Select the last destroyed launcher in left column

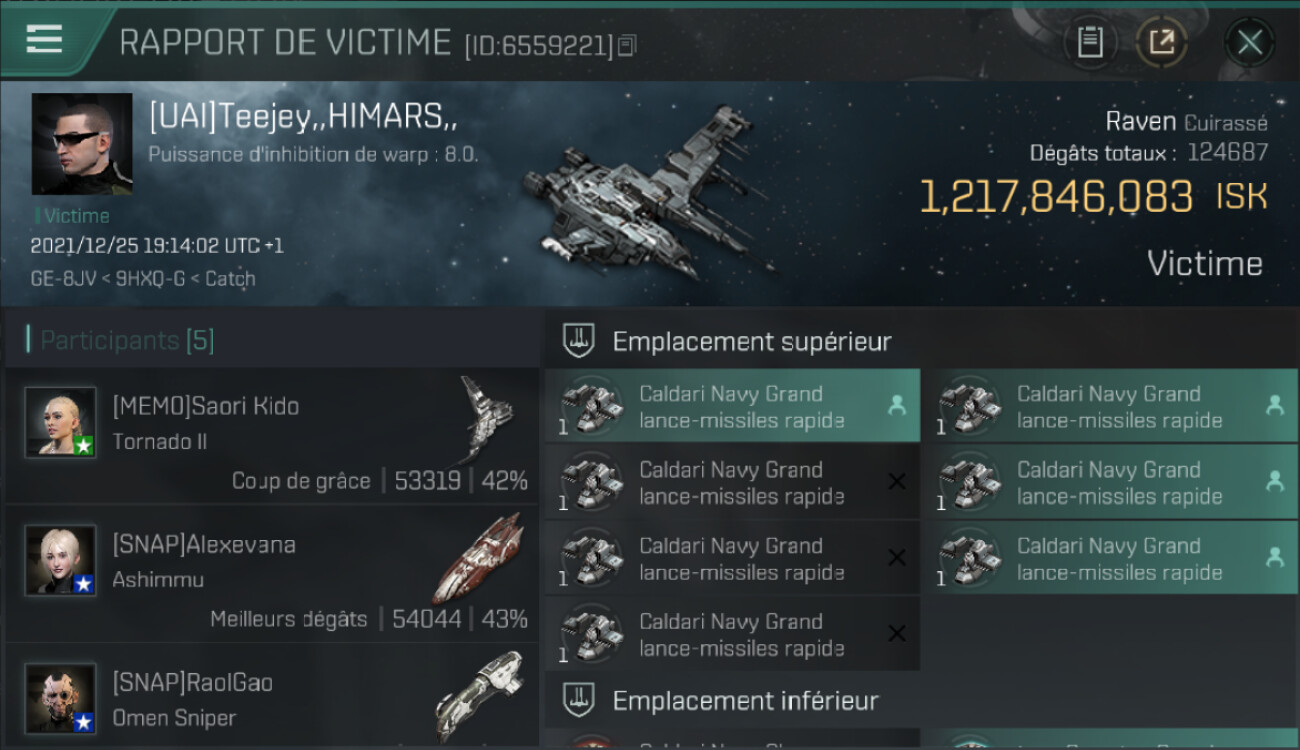732,634
